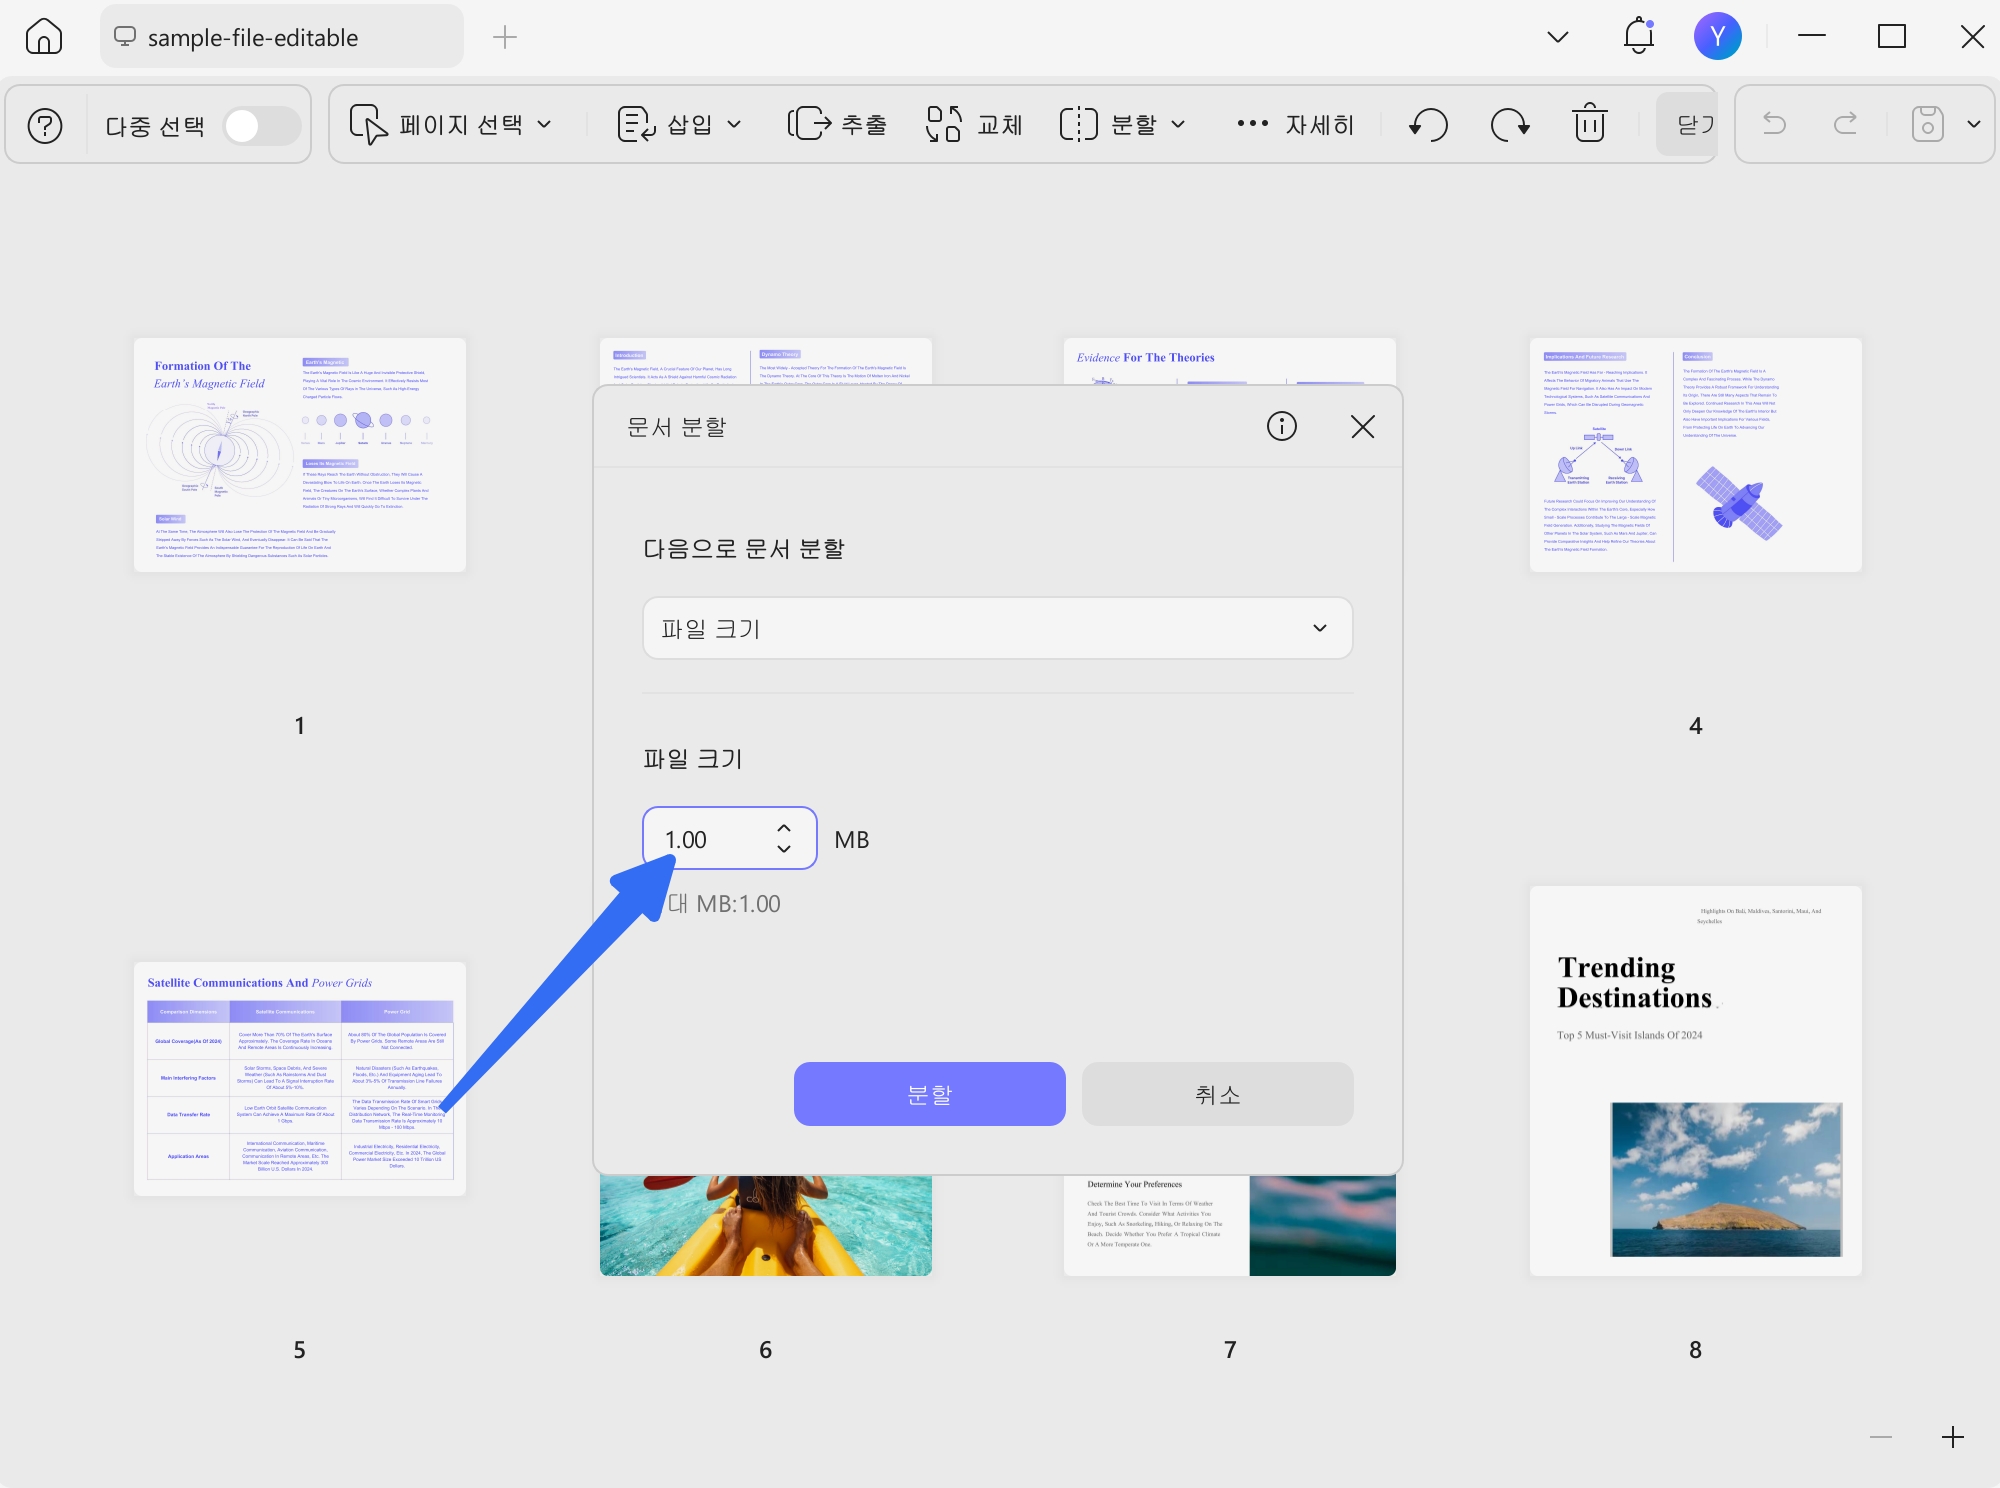Open notifications bell icon
Viewport: 2000px width, 1488px height.
[x=1639, y=36]
